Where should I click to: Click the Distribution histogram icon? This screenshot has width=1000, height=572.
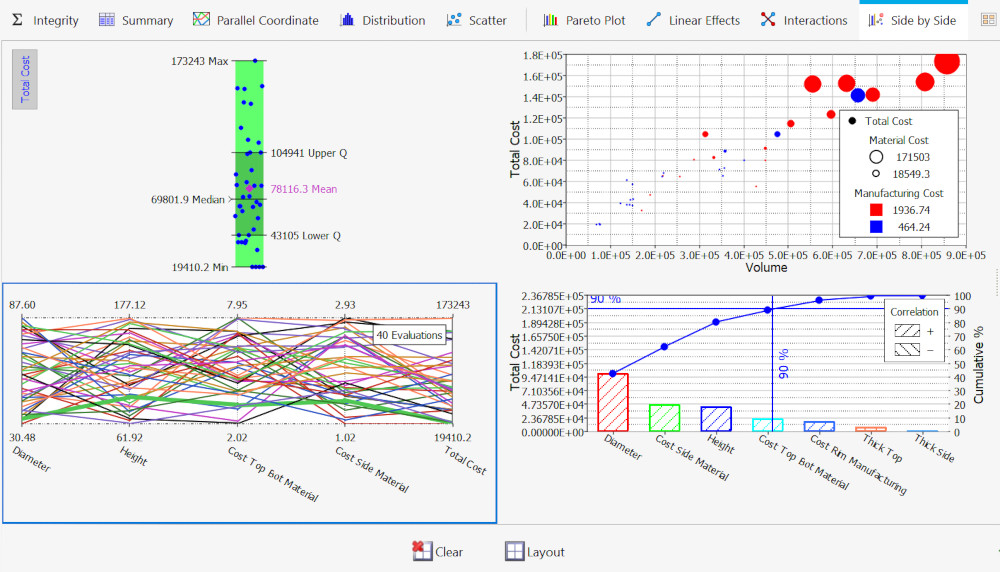348,20
